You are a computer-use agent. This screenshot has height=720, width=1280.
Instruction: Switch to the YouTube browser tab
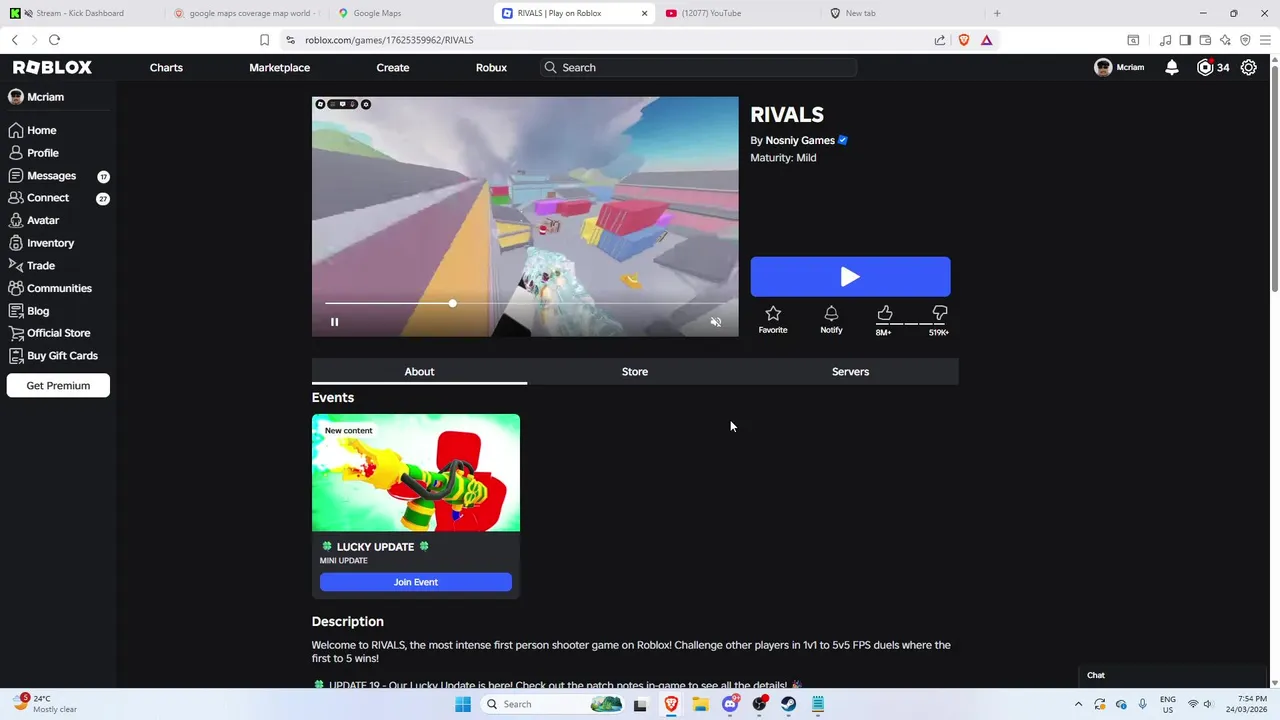[x=737, y=13]
